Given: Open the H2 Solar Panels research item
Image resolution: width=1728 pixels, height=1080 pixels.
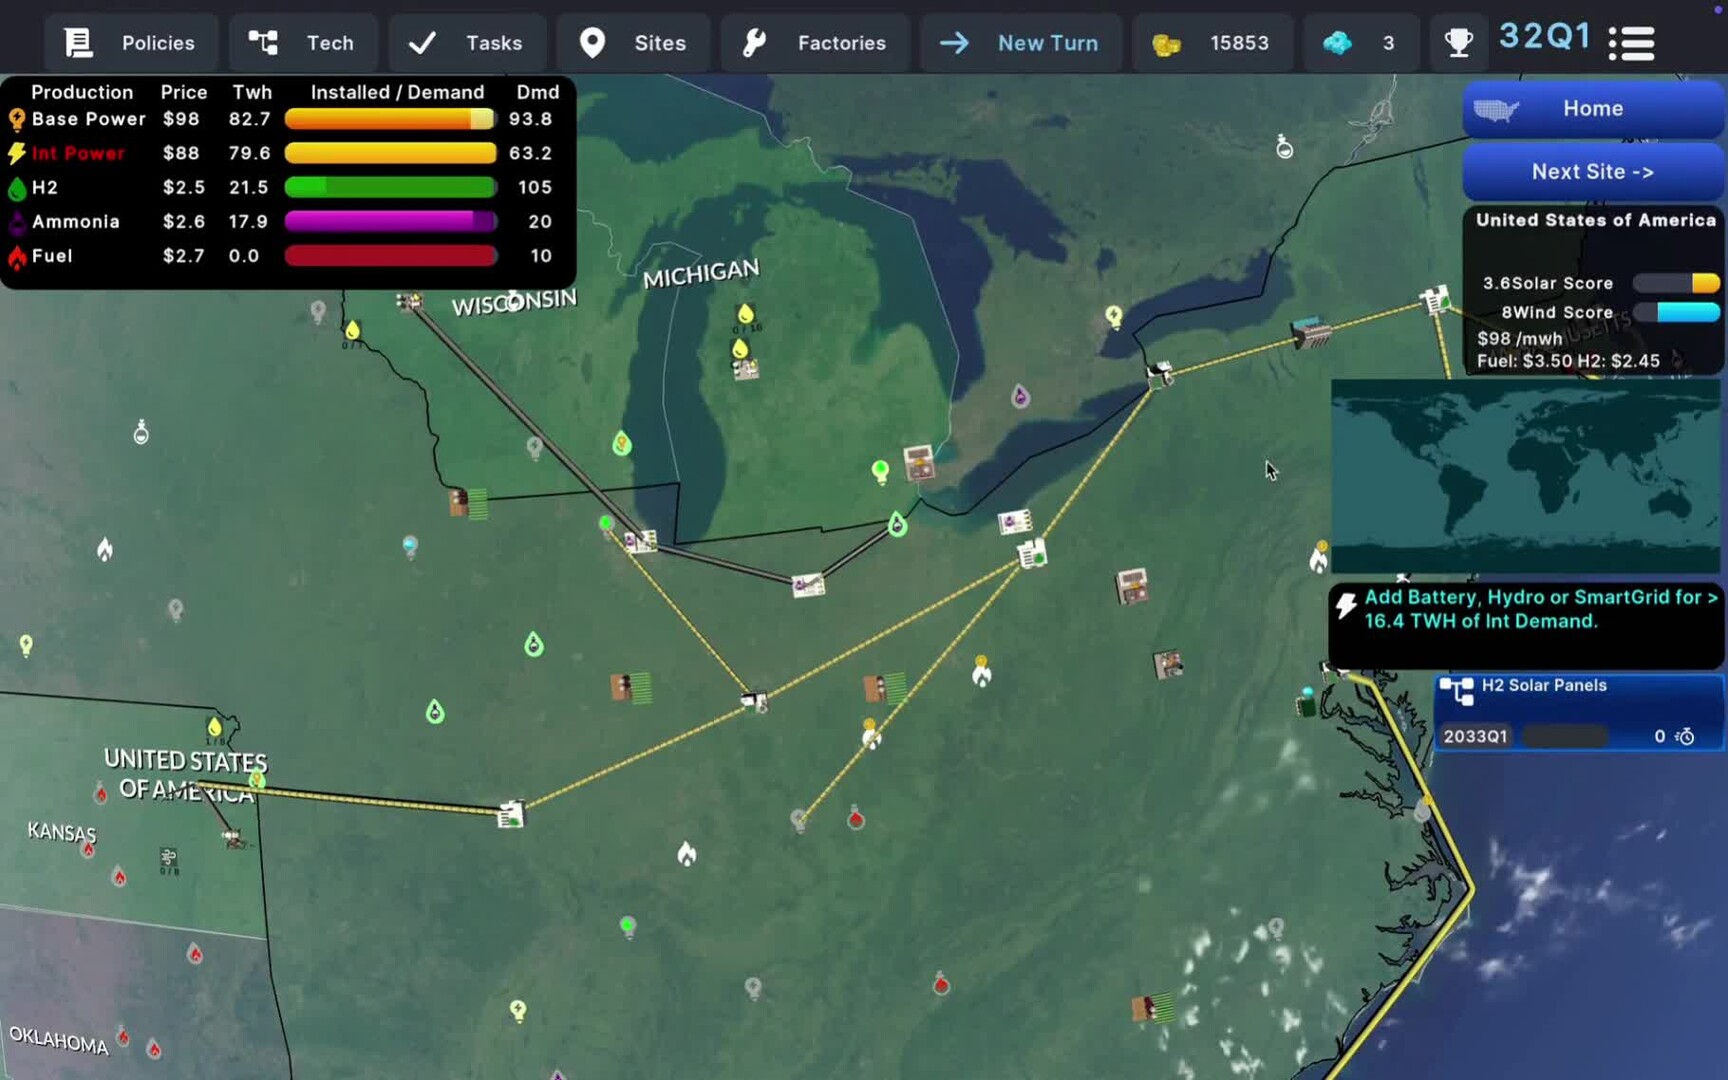Looking at the screenshot, I should coord(1578,712).
